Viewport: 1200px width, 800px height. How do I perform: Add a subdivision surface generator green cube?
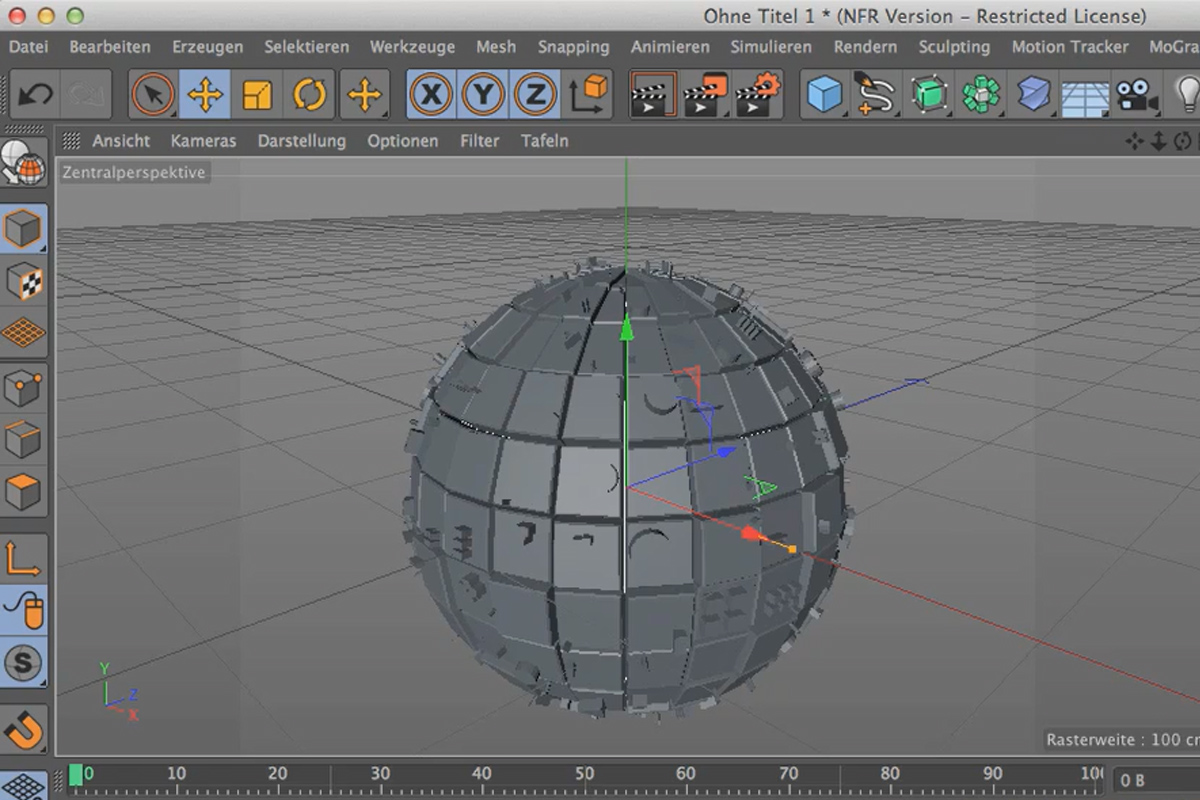(930, 95)
